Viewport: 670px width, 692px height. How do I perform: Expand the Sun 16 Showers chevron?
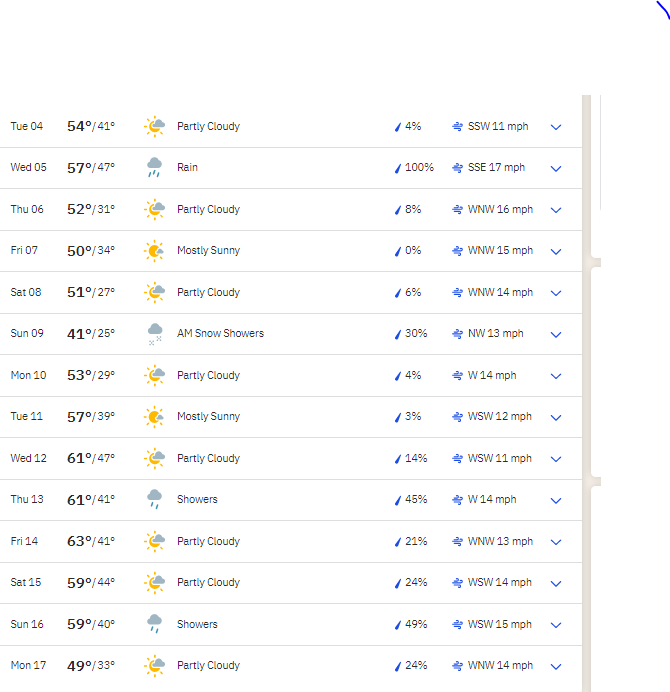pyautogui.click(x=556, y=625)
